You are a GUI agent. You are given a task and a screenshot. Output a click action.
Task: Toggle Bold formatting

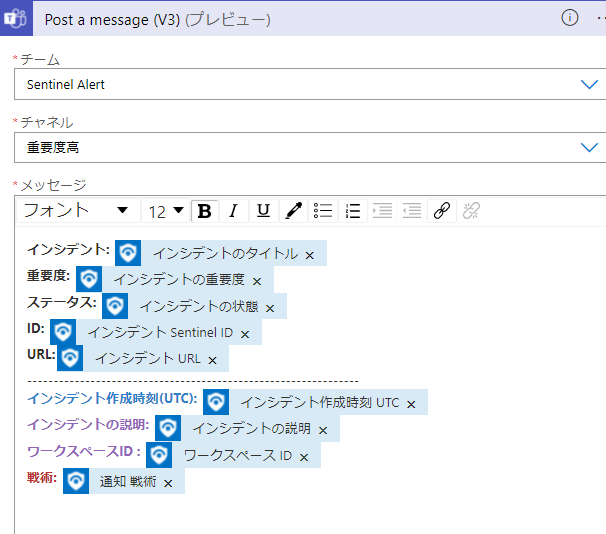click(204, 211)
